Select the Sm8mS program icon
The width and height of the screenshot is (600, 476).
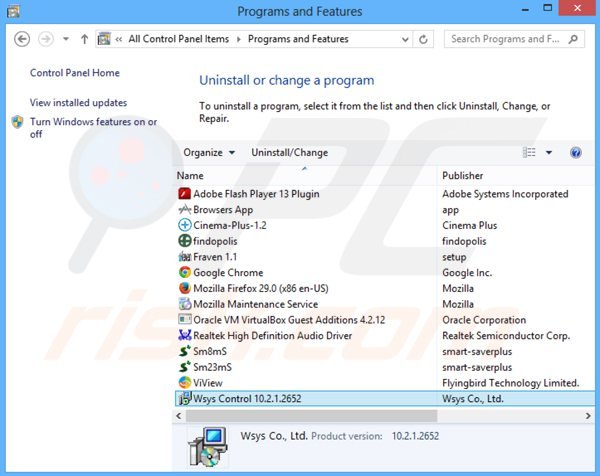click(184, 351)
